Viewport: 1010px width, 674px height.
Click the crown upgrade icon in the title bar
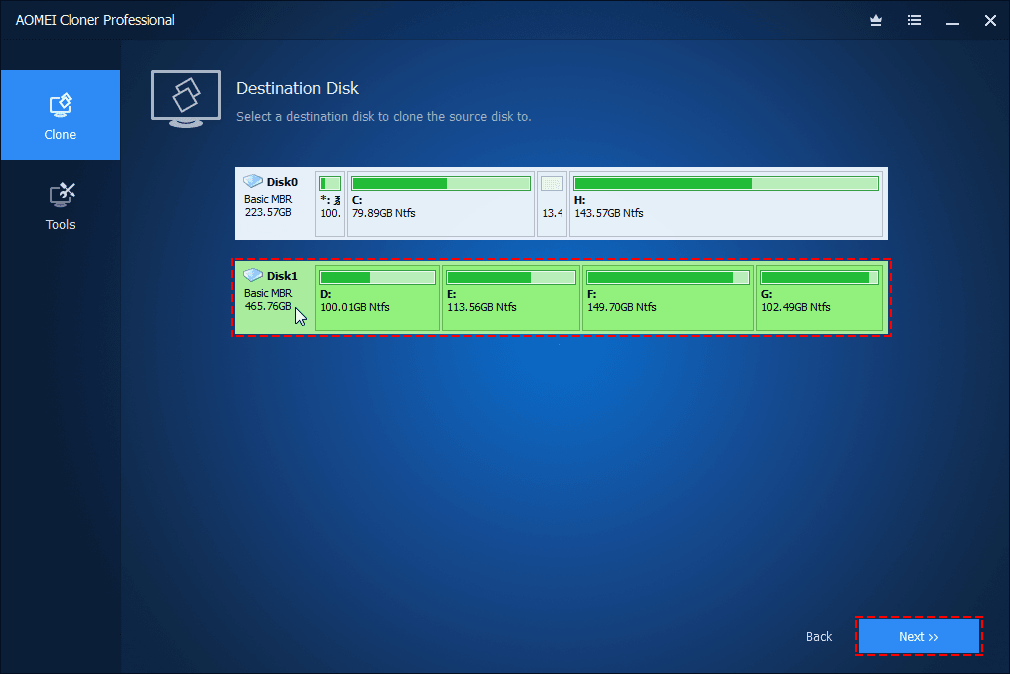[875, 21]
